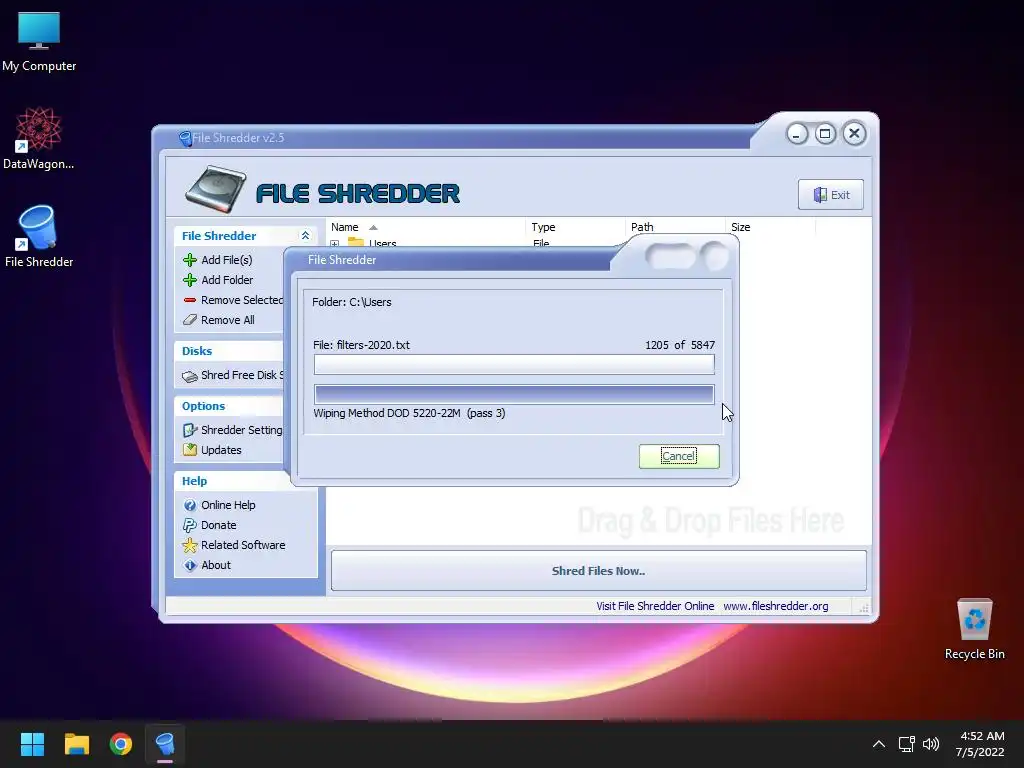Open the Donate entry
Screen dimensions: 1024x768
[219, 525]
